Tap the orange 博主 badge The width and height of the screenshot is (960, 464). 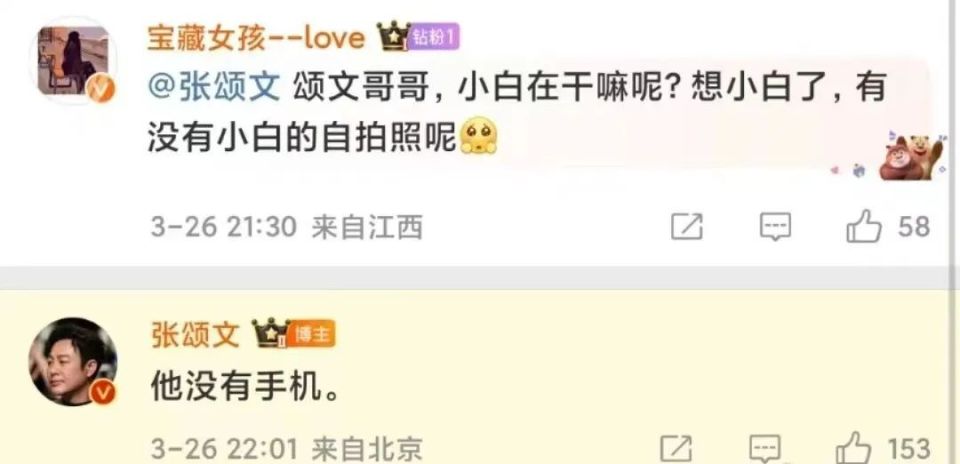pos(312,335)
